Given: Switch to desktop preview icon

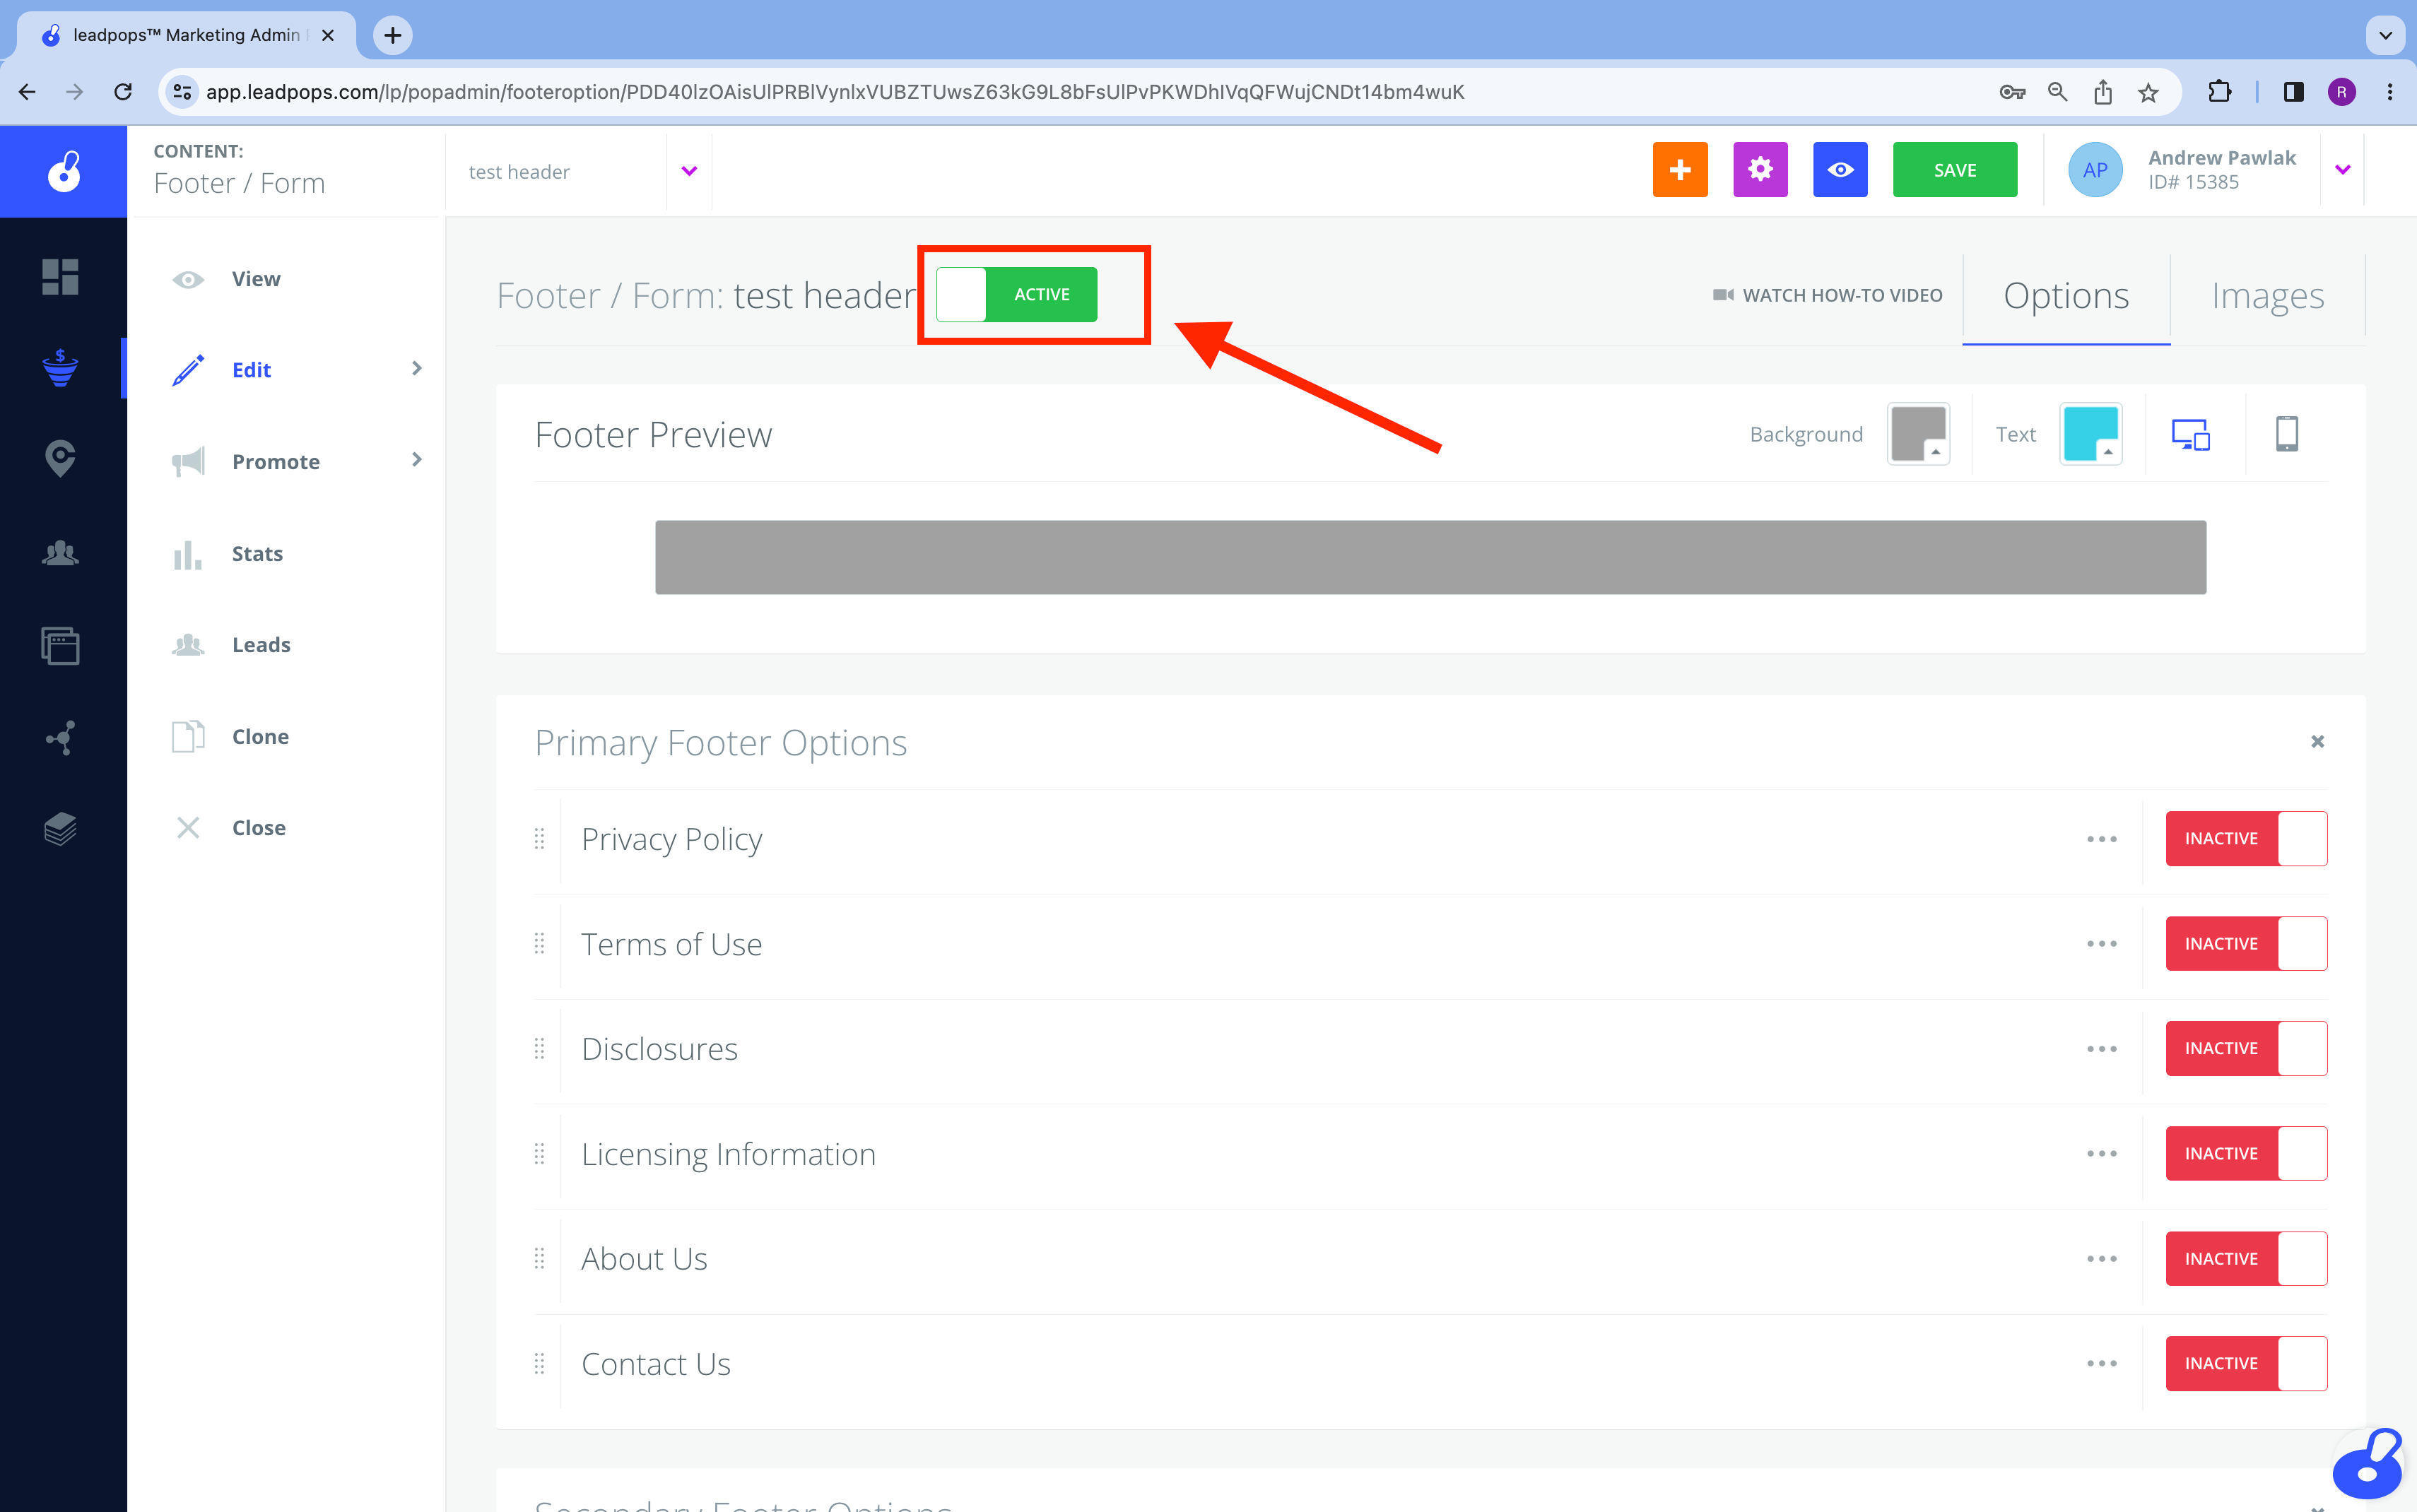Looking at the screenshot, I should 2190,434.
